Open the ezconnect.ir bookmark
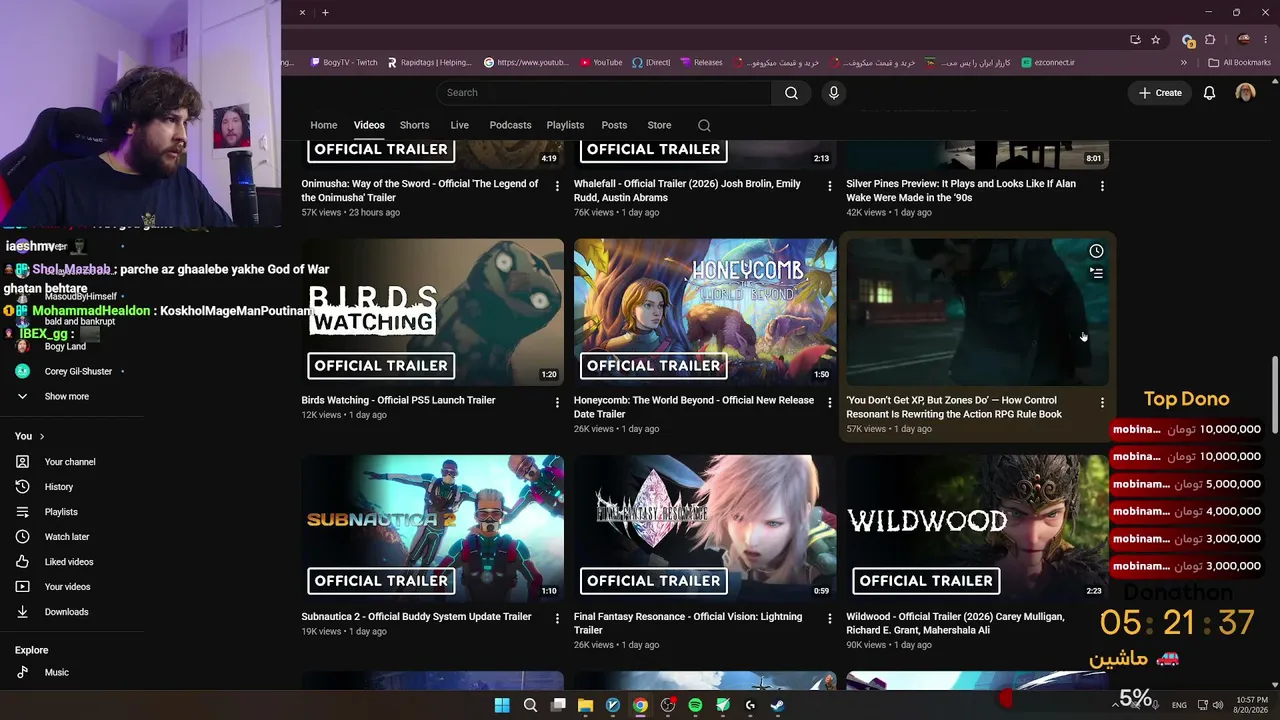Viewport: 1280px width, 720px height. 1048,62
